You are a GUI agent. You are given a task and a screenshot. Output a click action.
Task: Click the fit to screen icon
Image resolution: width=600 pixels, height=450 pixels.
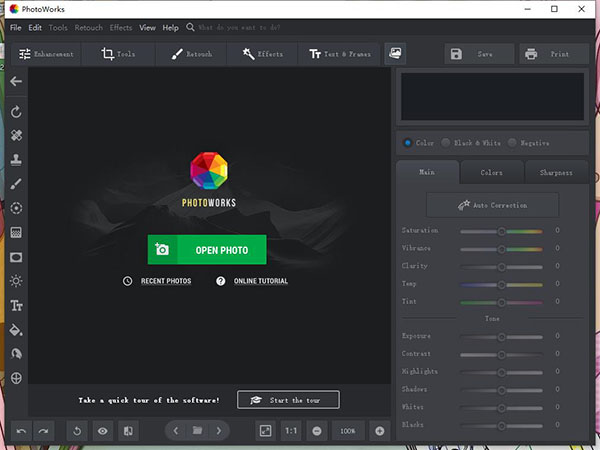point(266,431)
